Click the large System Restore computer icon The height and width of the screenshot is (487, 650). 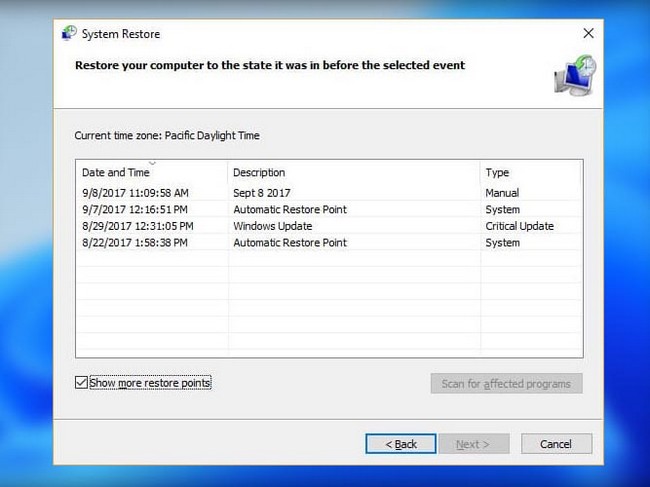pos(575,76)
